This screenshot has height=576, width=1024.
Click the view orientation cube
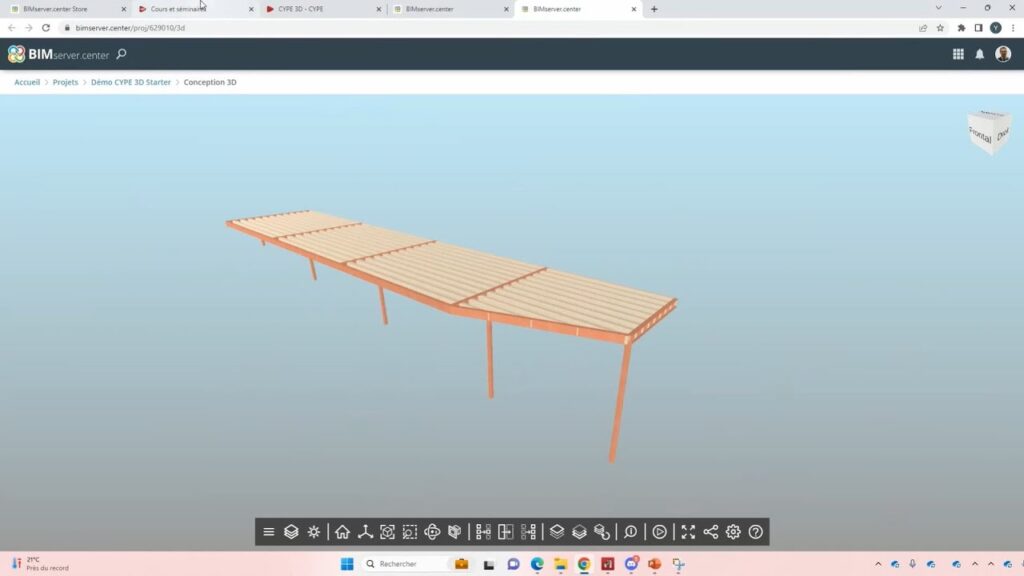[987, 132]
